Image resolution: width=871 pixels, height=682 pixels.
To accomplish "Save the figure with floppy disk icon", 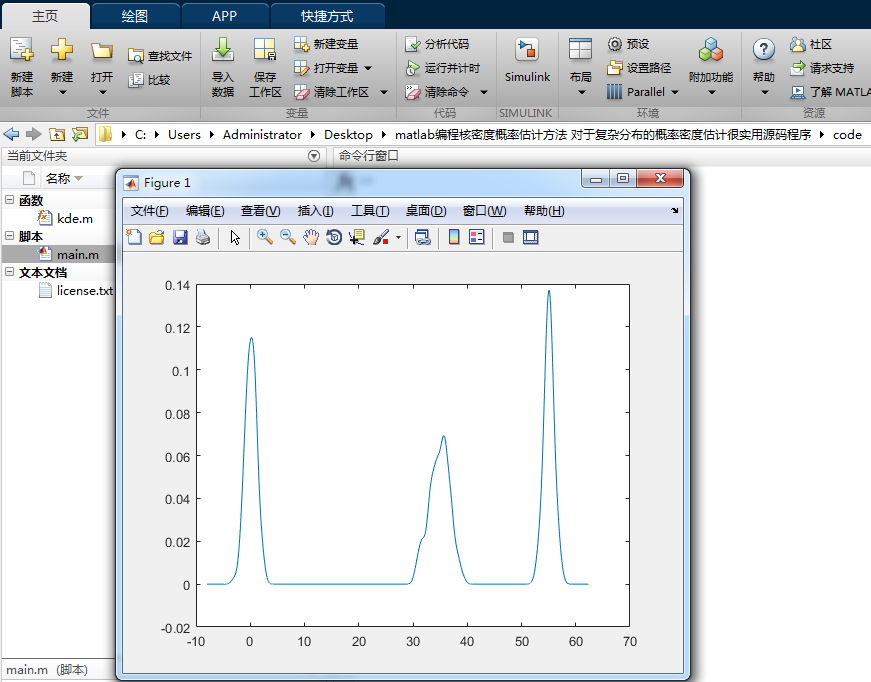I will click(x=180, y=238).
